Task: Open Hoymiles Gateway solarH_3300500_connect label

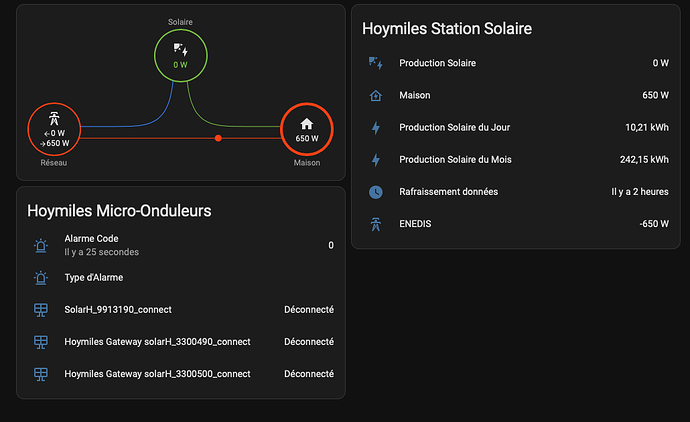Action: tap(157, 374)
